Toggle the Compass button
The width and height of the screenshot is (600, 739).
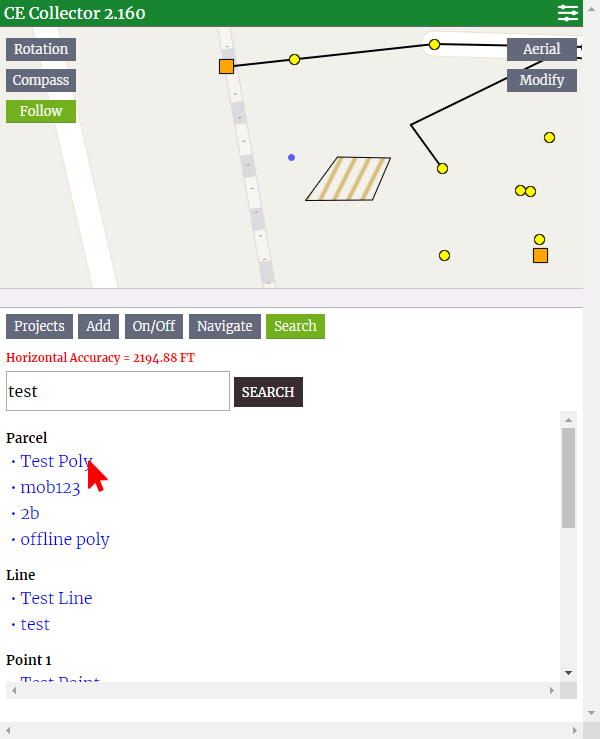click(x=41, y=80)
